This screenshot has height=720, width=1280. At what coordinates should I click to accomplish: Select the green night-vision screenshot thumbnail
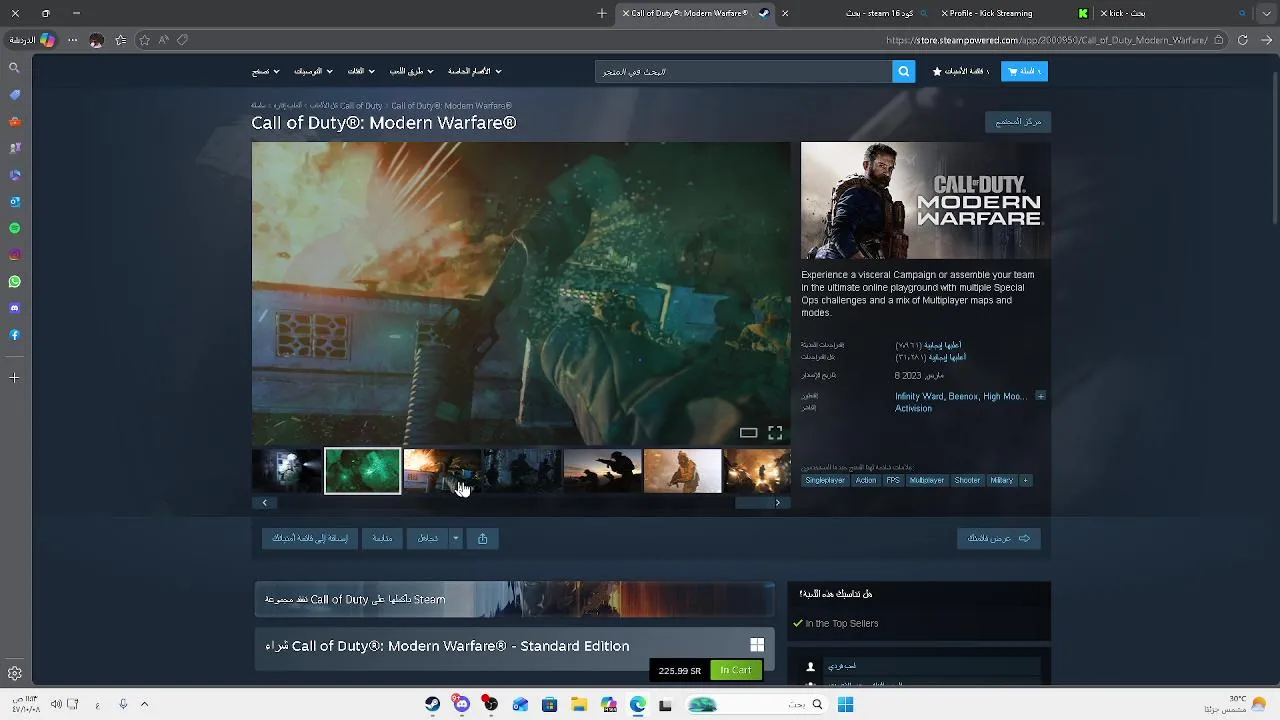tap(362, 471)
